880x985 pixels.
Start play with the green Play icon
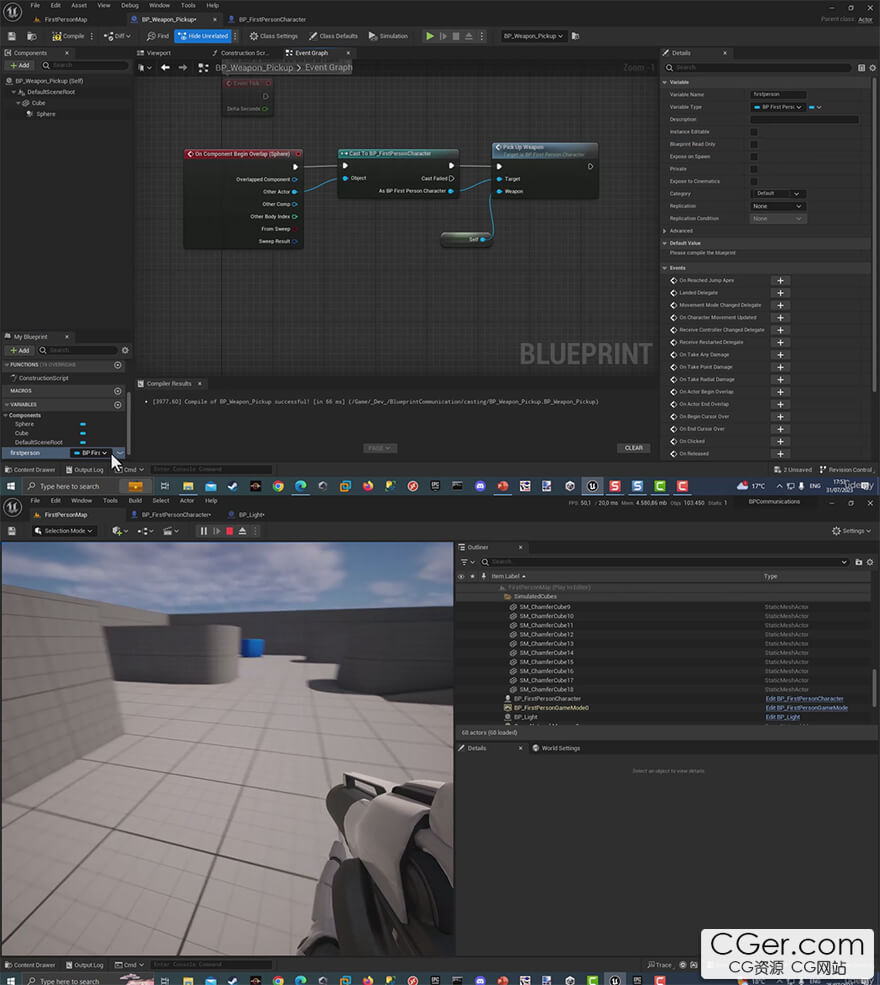pyautogui.click(x=430, y=36)
